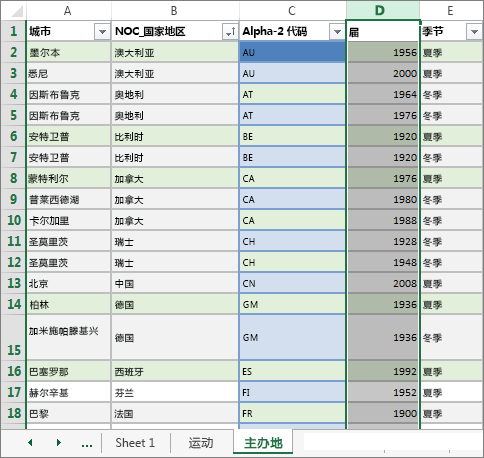Select column A header
Viewport: 484px width, 458px height.
click(x=68, y=11)
